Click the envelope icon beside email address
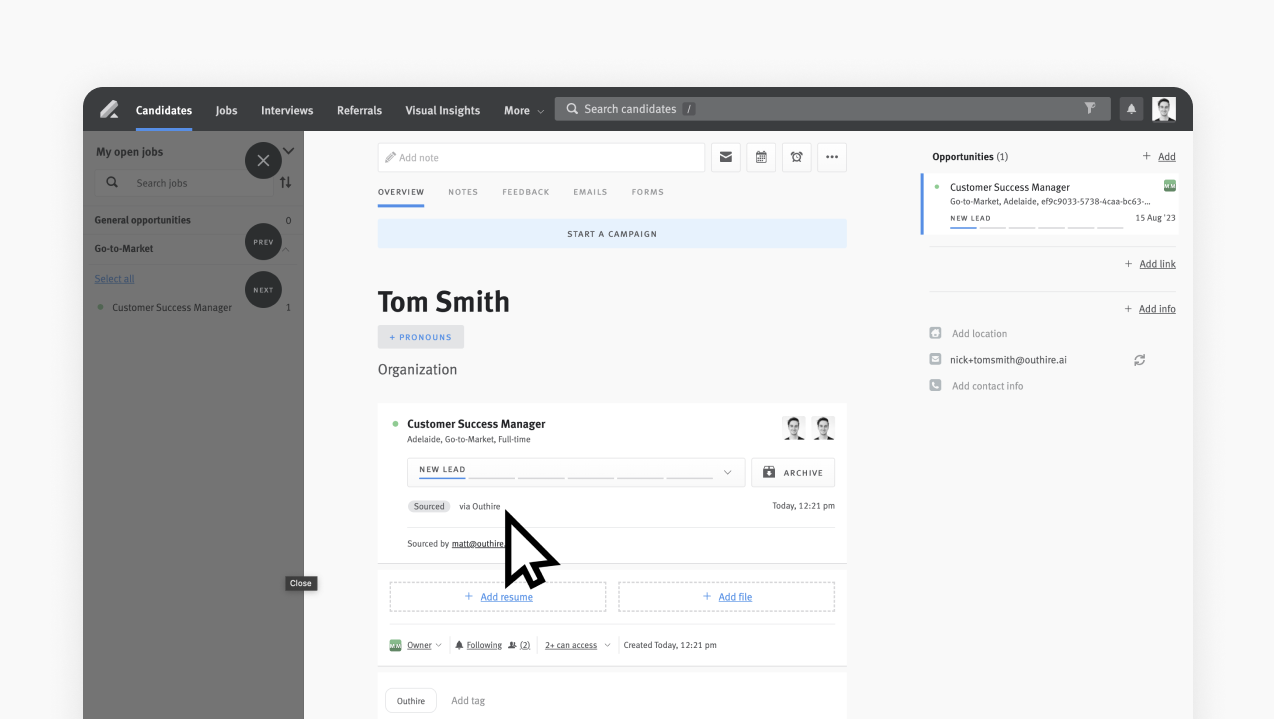 935,359
